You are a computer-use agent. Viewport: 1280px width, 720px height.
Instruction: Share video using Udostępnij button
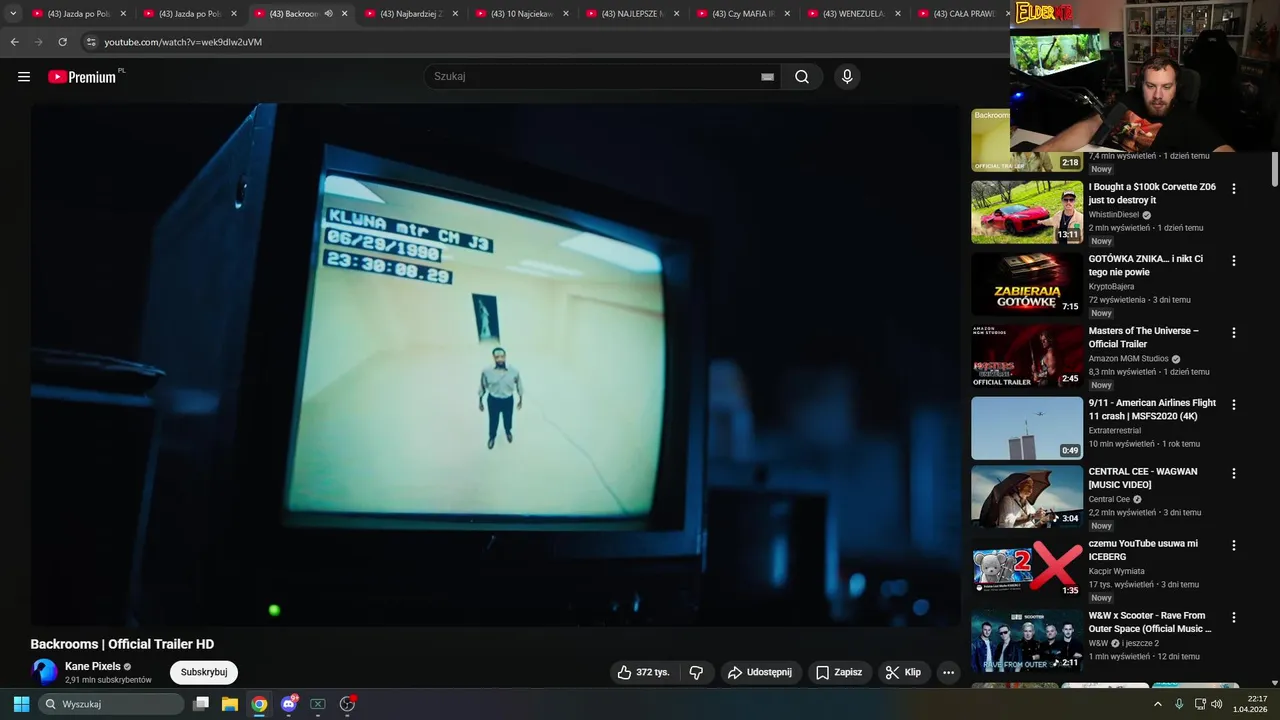click(759, 672)
